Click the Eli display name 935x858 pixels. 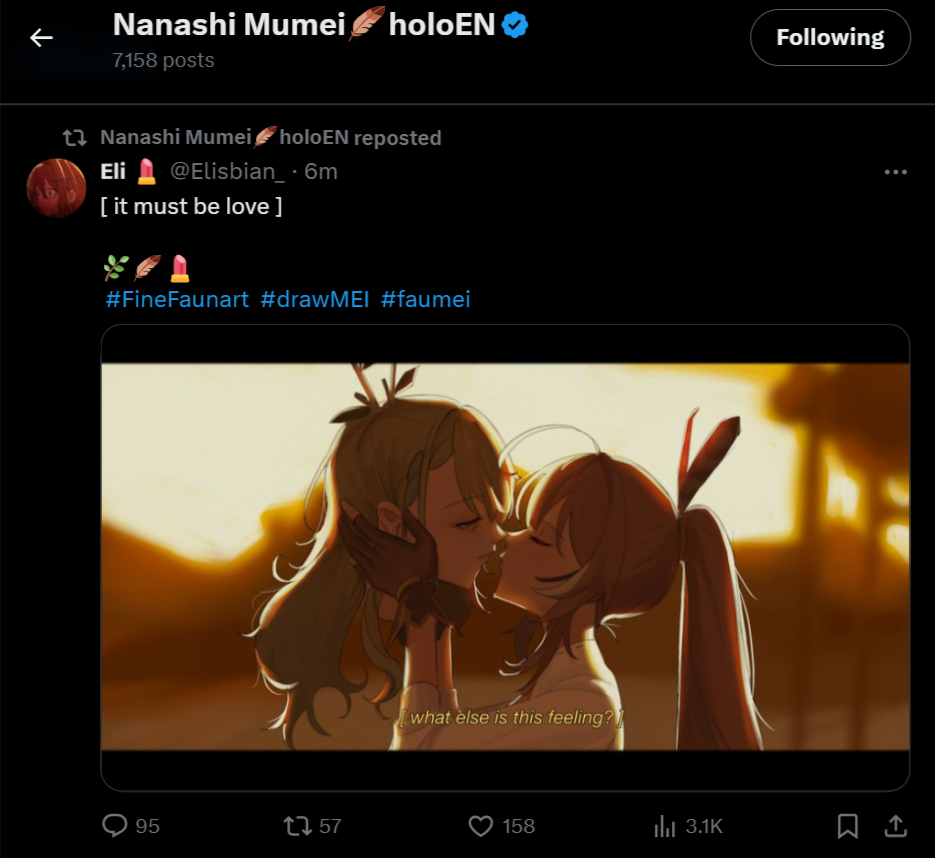coord(113,172)
